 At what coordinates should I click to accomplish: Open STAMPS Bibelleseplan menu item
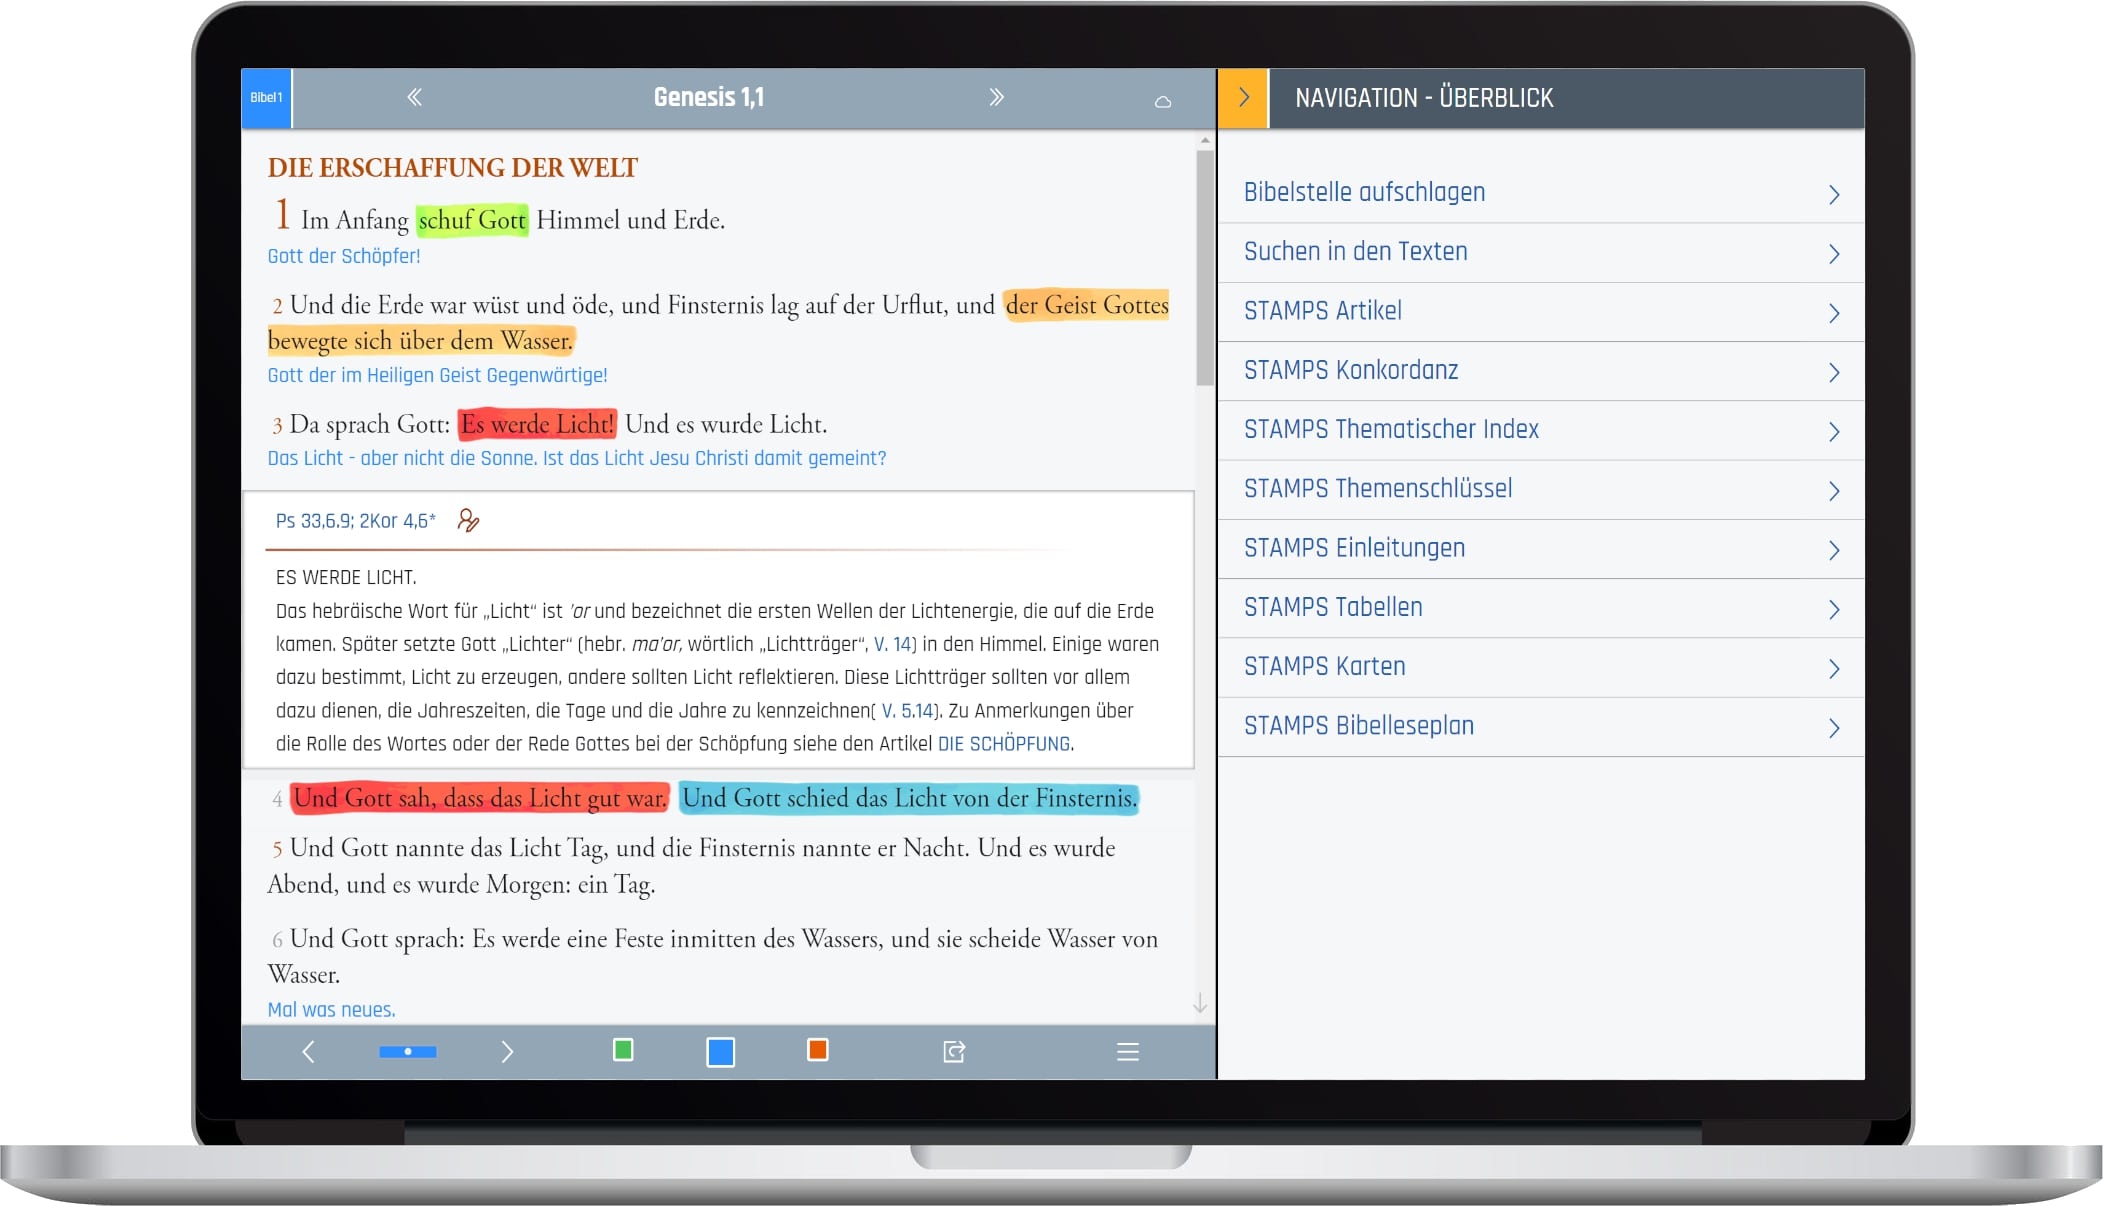coord(1358,726)
